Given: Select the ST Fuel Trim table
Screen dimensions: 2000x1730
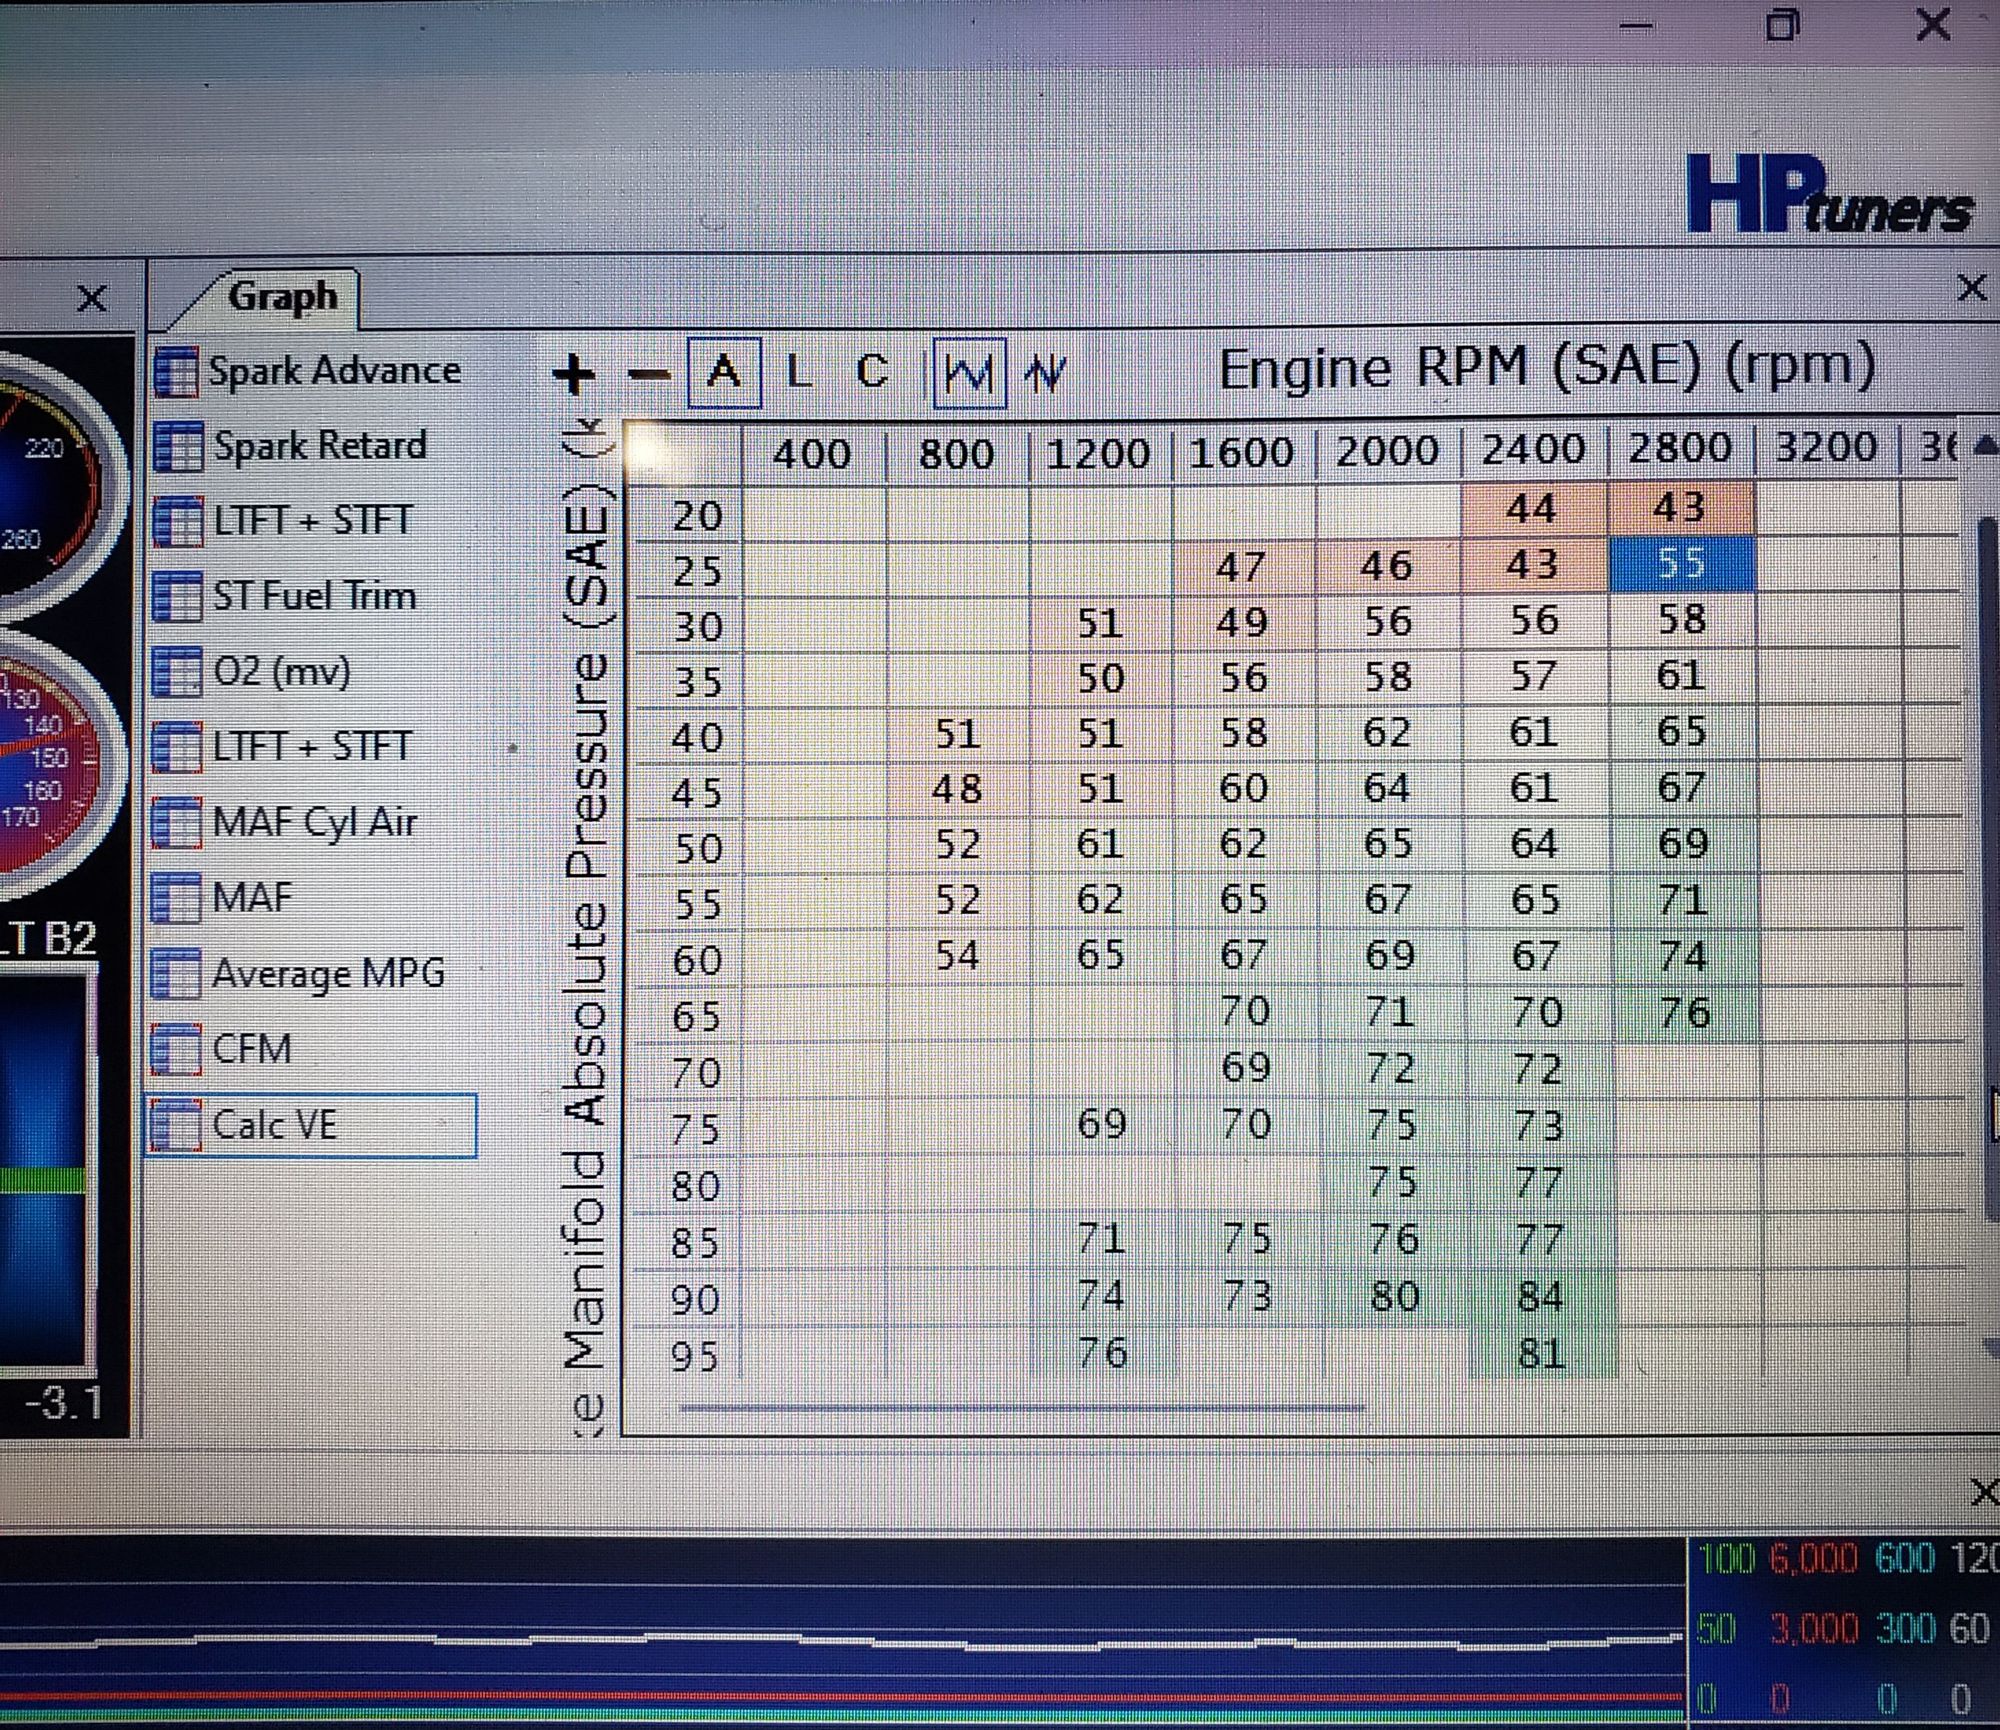Looking at the screenshot, I should pyautogui.click(x=313, y=597).
